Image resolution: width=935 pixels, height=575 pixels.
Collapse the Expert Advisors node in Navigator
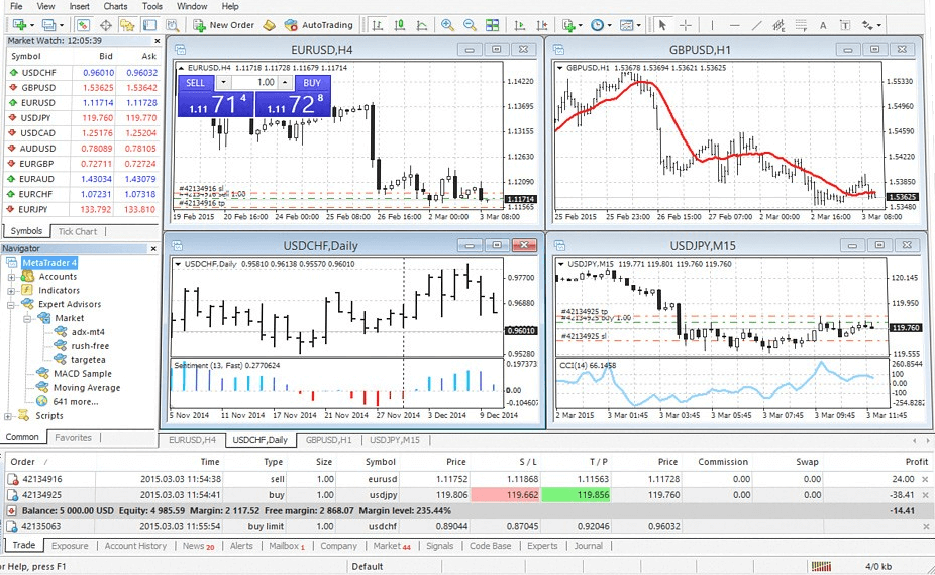11,305
